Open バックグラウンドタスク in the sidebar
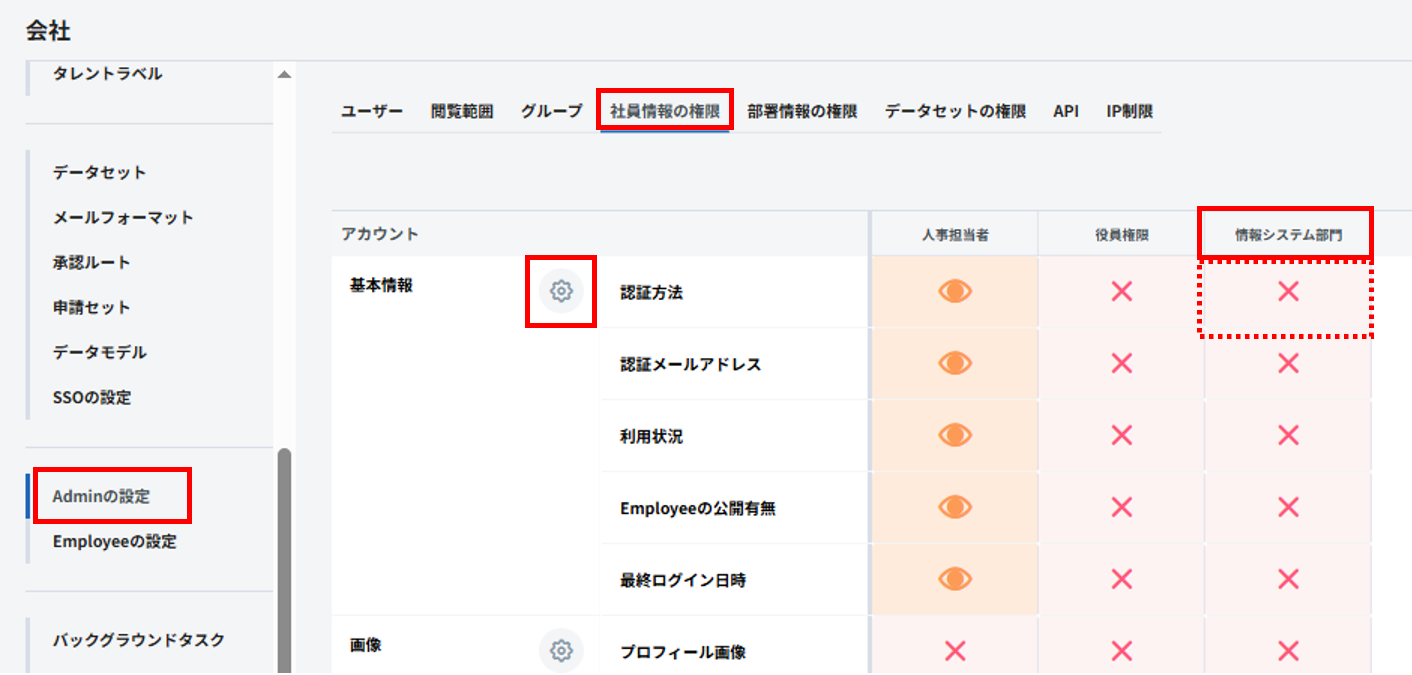This screenshot has width=1412, height=675. click(x=139, y=640)
